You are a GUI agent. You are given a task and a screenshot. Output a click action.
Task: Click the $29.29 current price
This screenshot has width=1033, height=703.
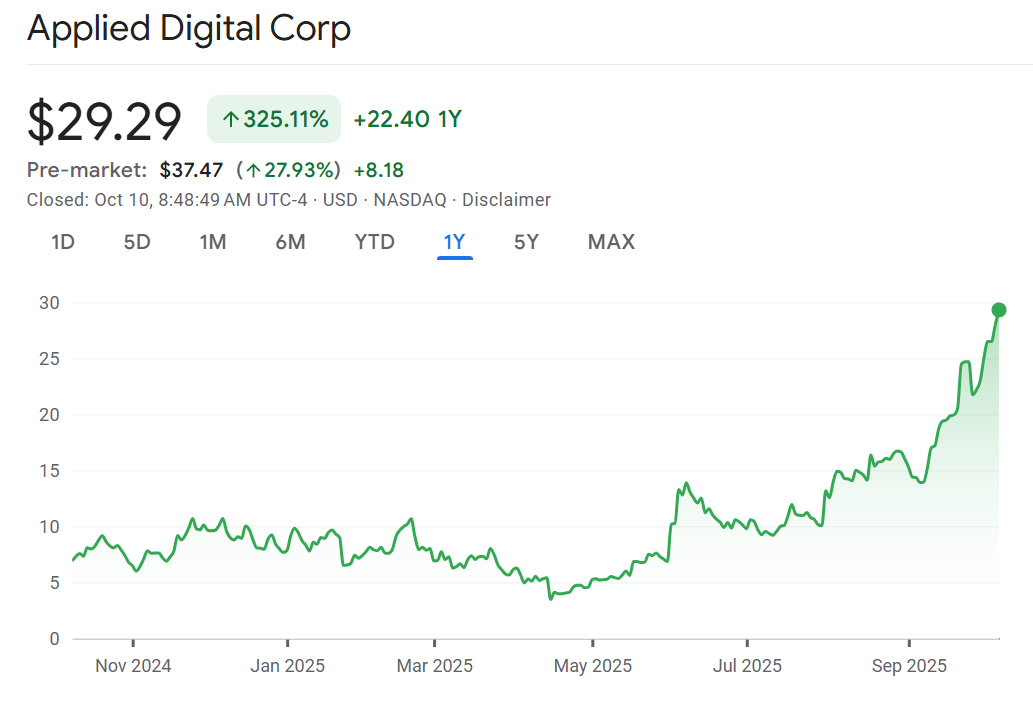tap(105, 122)
